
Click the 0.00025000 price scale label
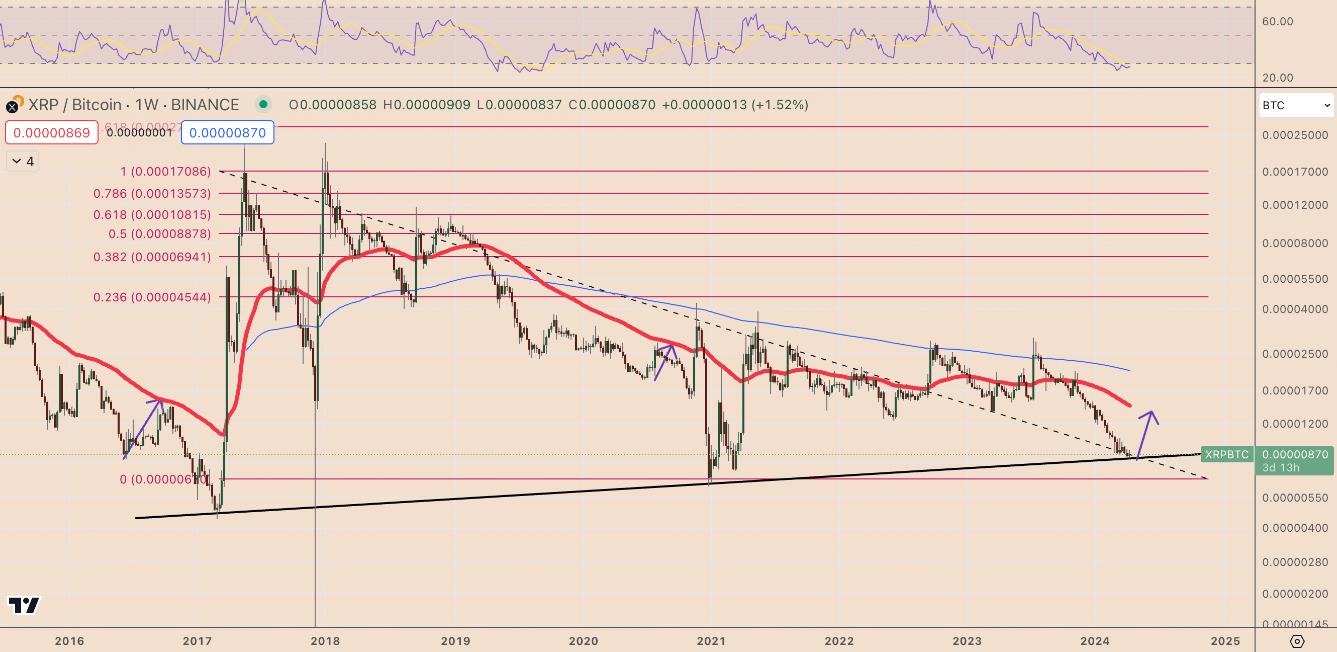pyautogui.click(x=1294, y=135)
